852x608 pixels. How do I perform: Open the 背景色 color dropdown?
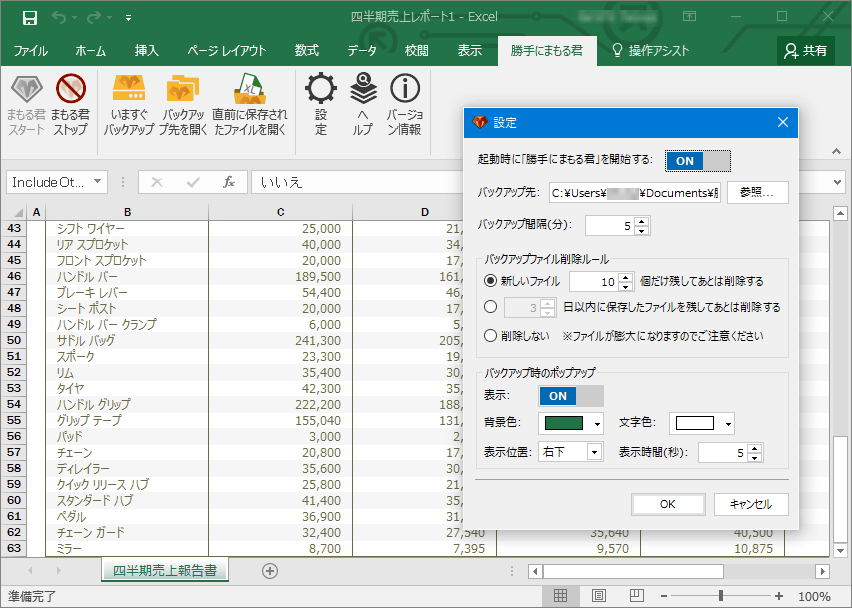point(597,424)
